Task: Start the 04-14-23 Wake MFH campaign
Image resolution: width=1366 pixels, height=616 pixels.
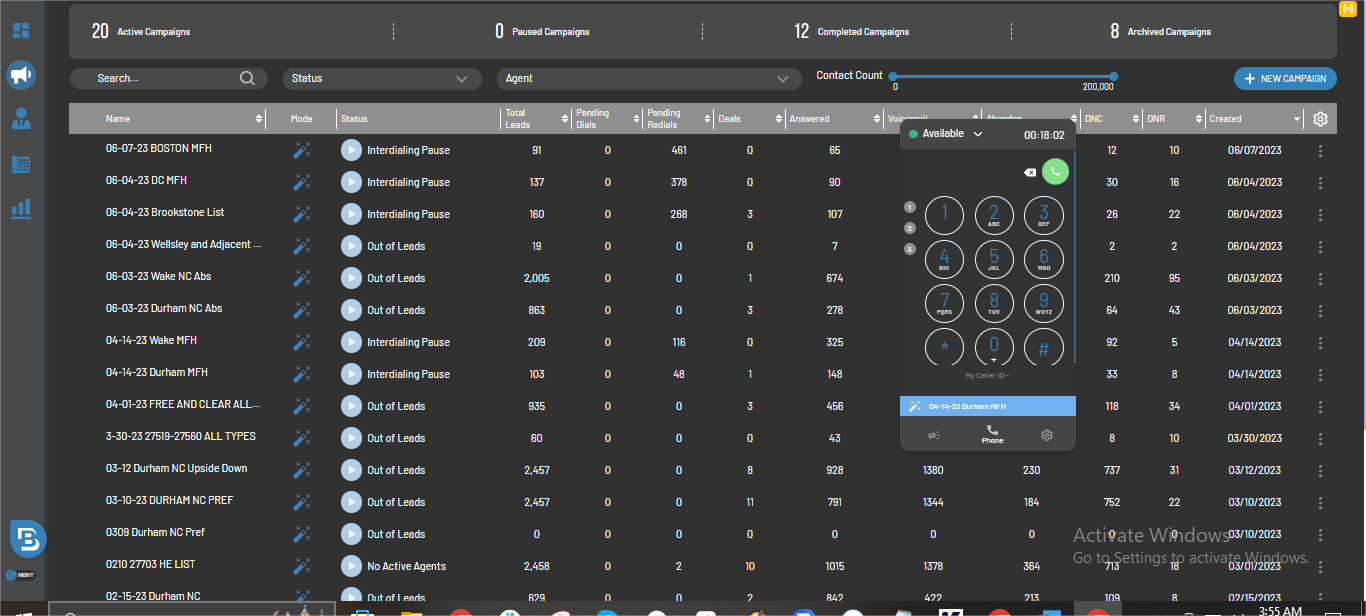Action: [351, 342]
